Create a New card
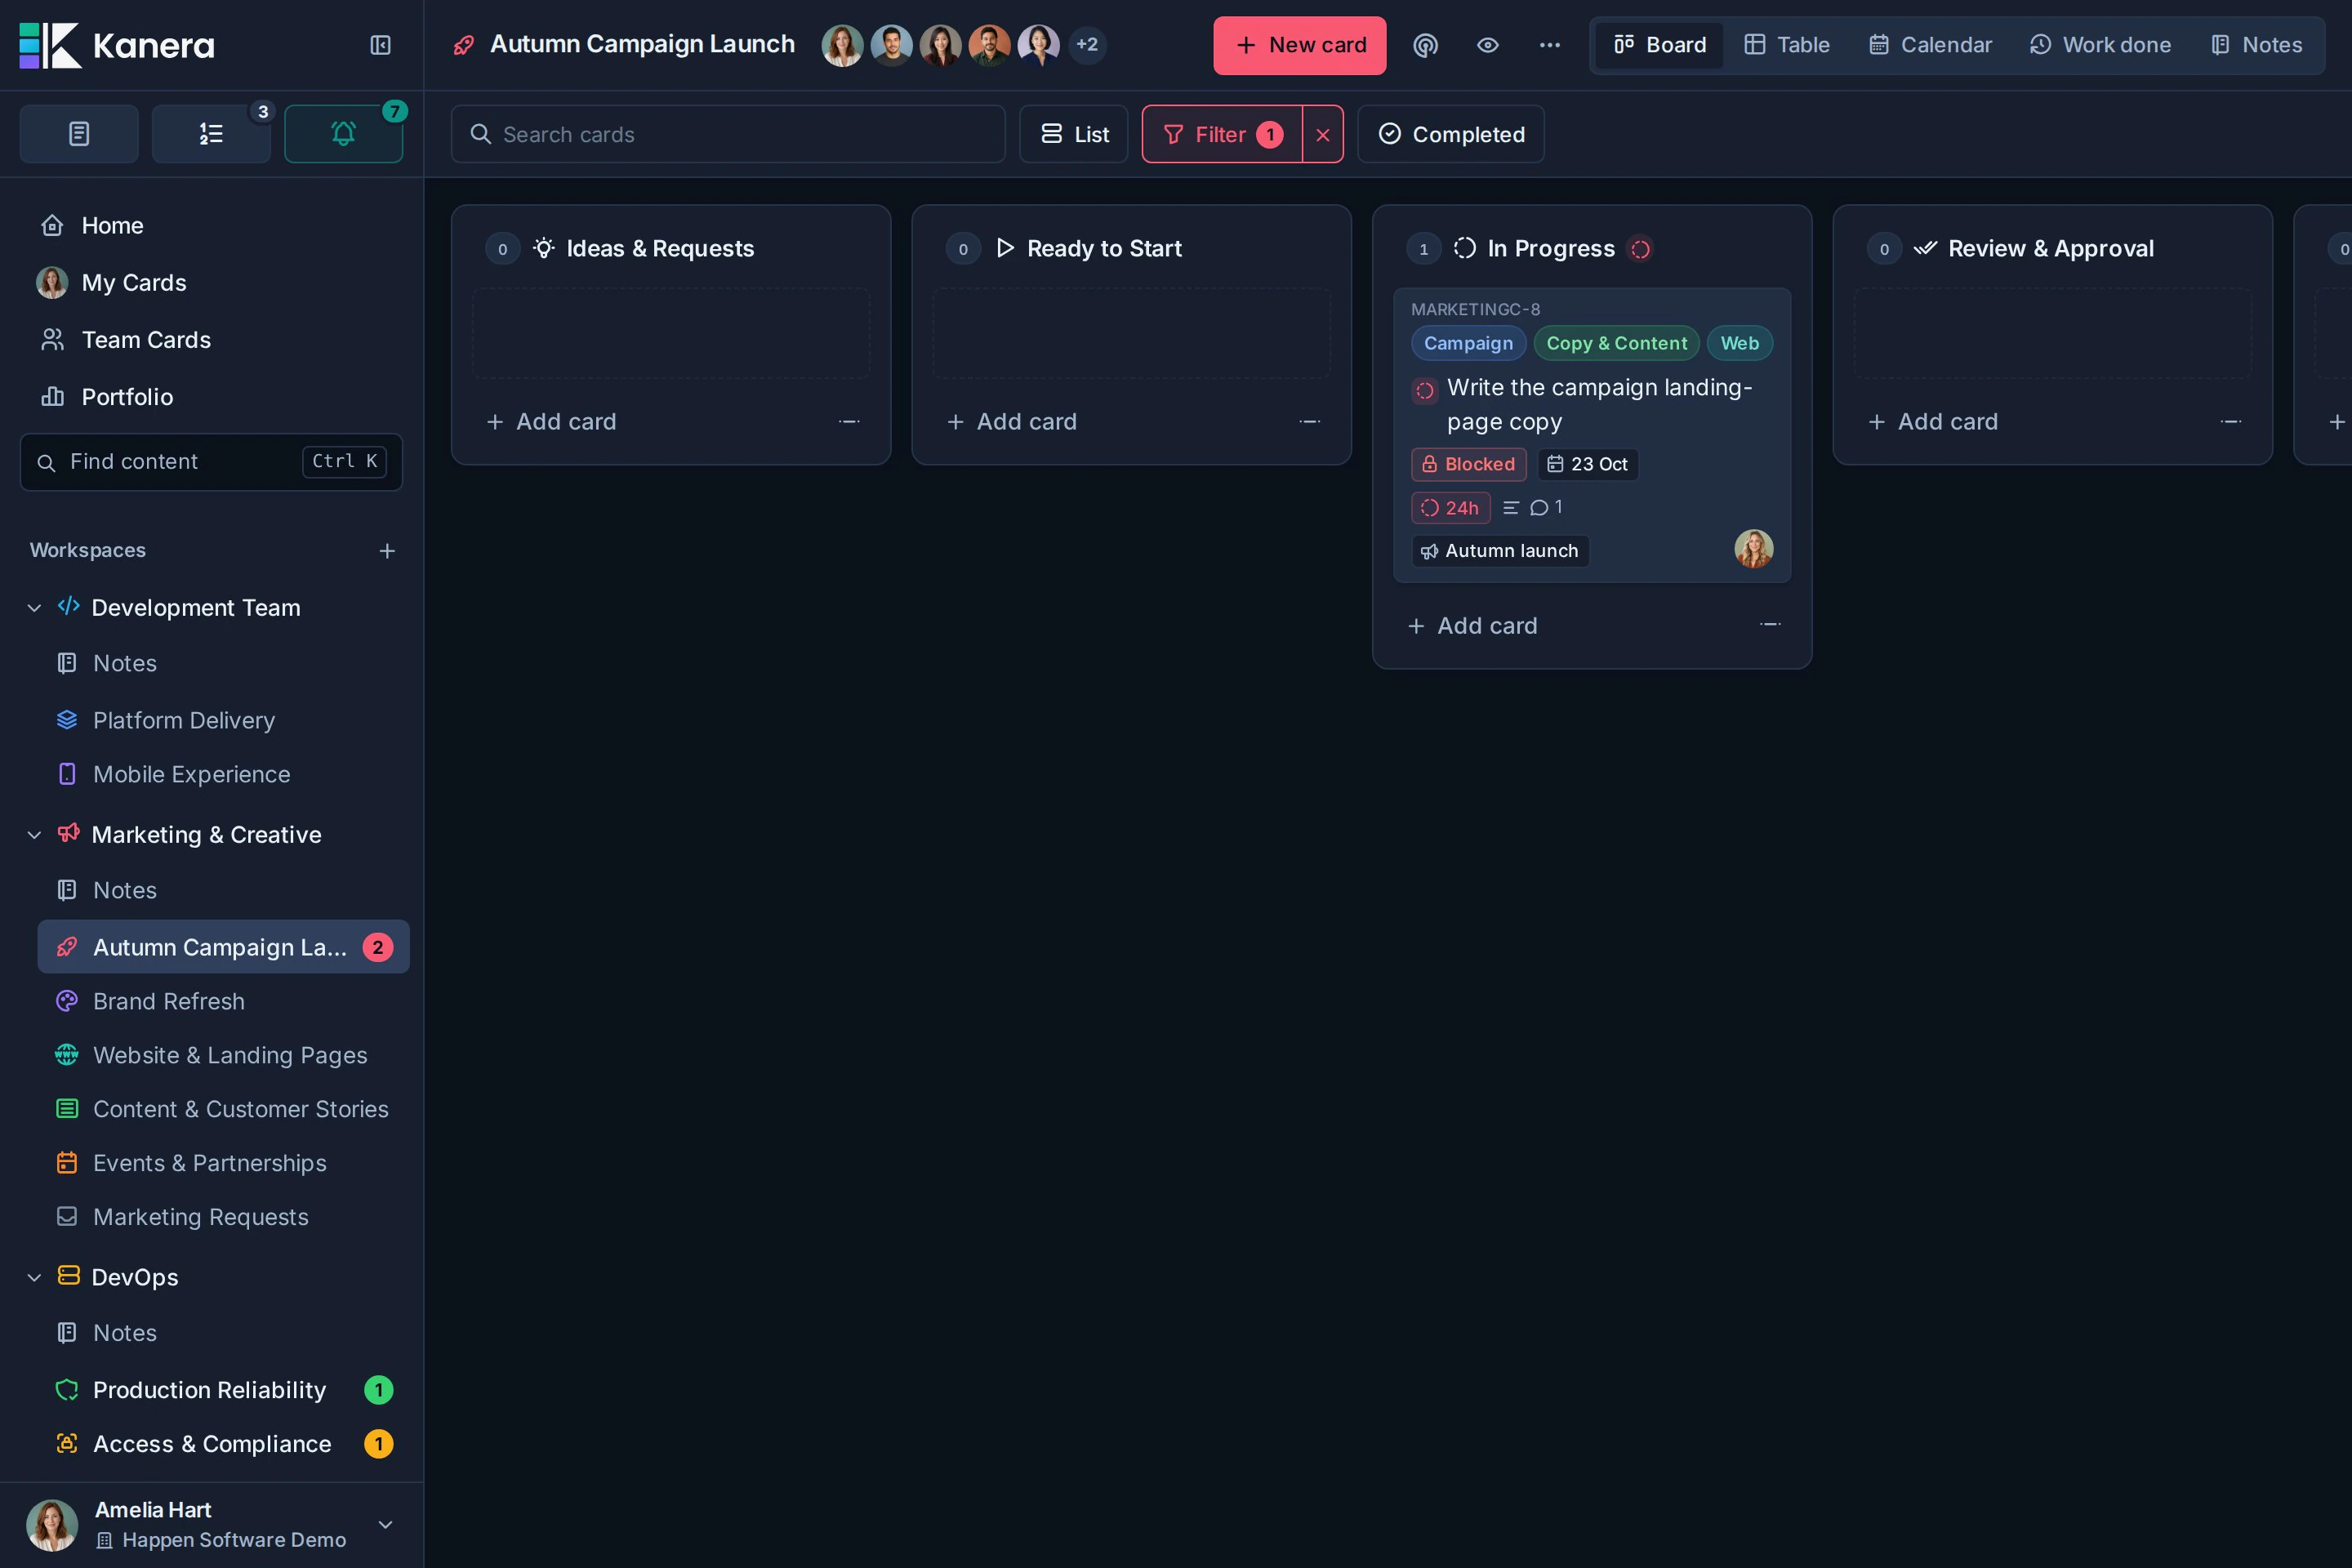This screenshot has width=2352, height=1568. click(1300, 45)
